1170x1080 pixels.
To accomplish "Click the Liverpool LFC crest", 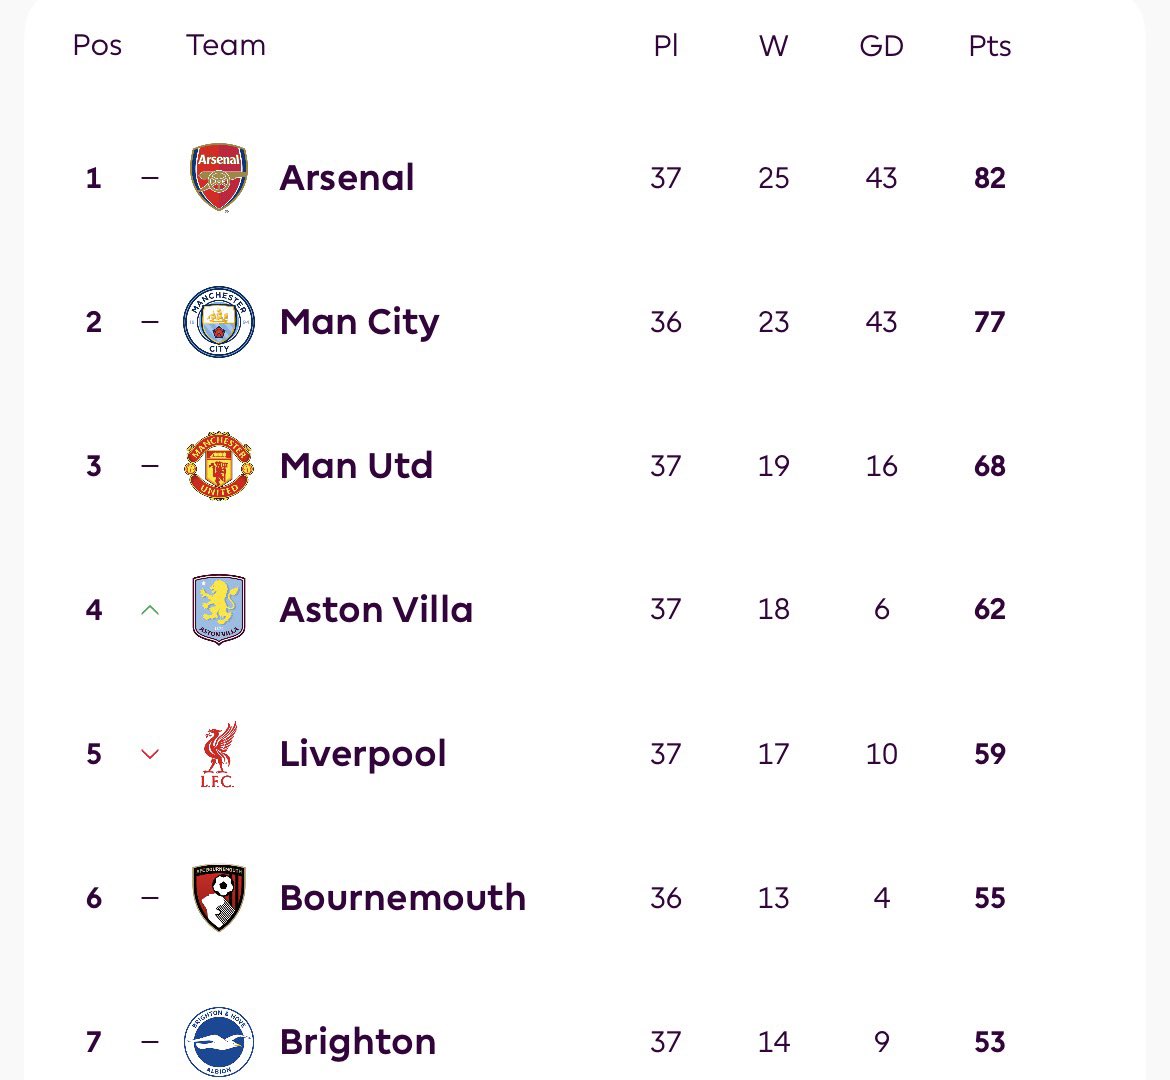I will click(x=219, y=754).
